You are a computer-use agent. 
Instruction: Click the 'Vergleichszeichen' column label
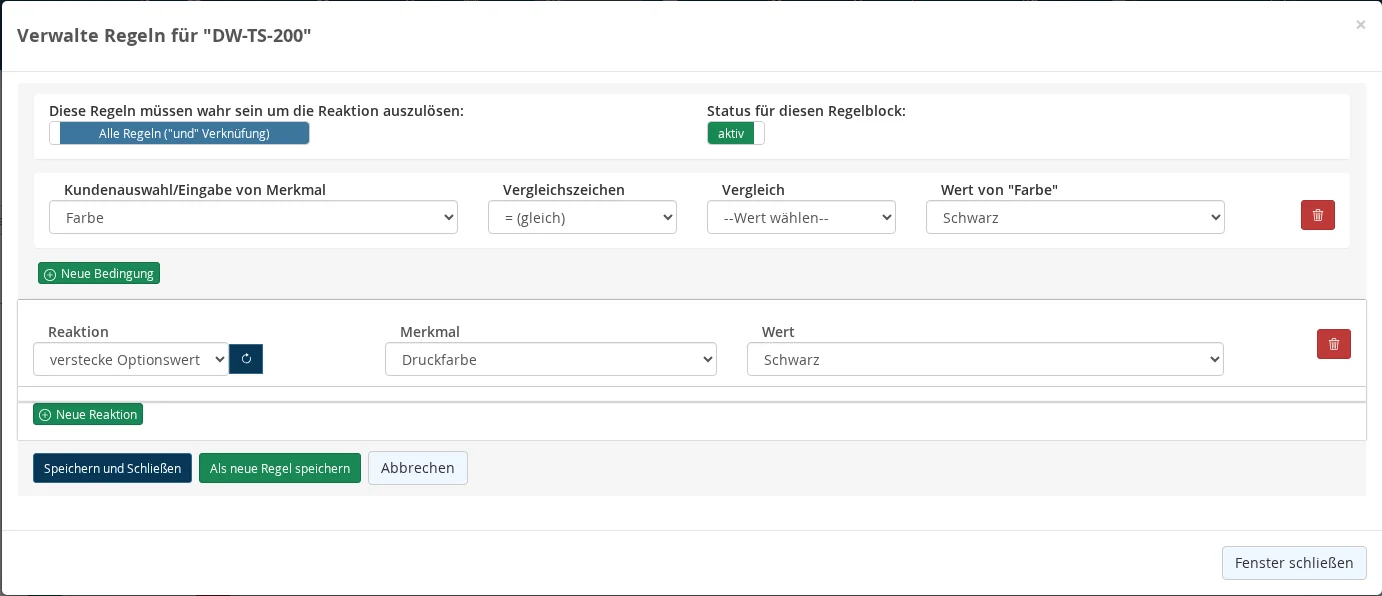point(564,189)
